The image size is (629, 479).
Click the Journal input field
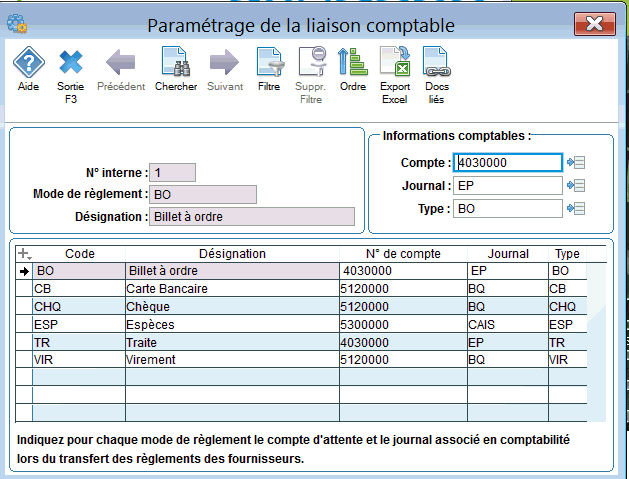click(508, 186)
